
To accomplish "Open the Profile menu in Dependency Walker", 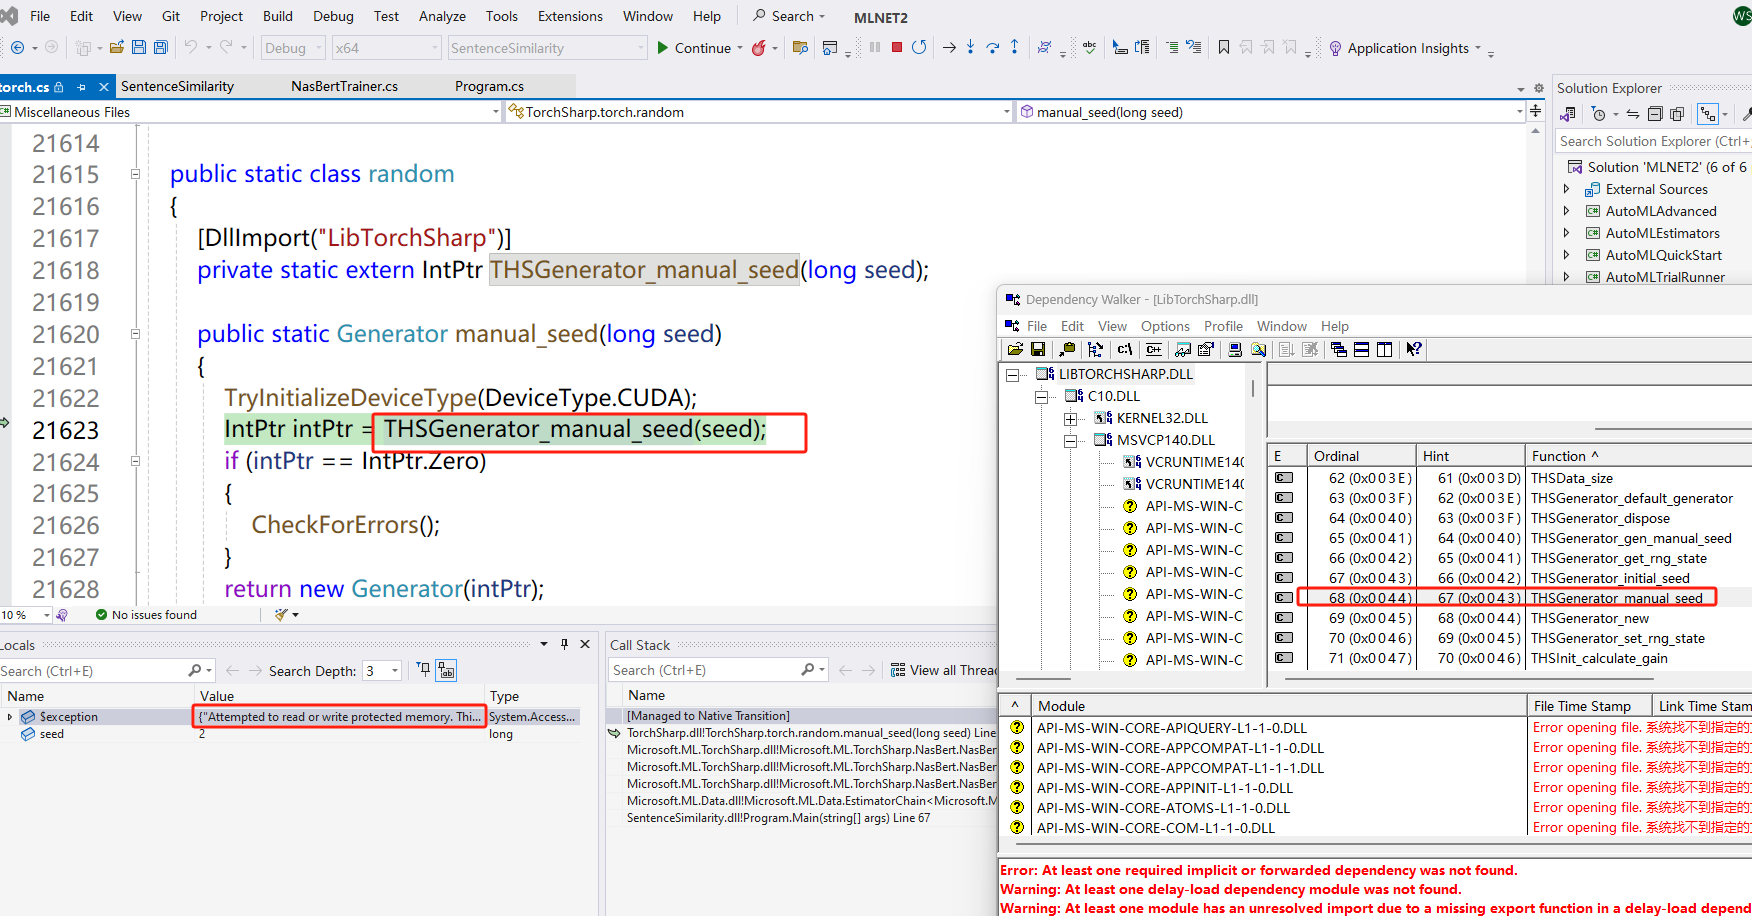I will [1223, 326].
